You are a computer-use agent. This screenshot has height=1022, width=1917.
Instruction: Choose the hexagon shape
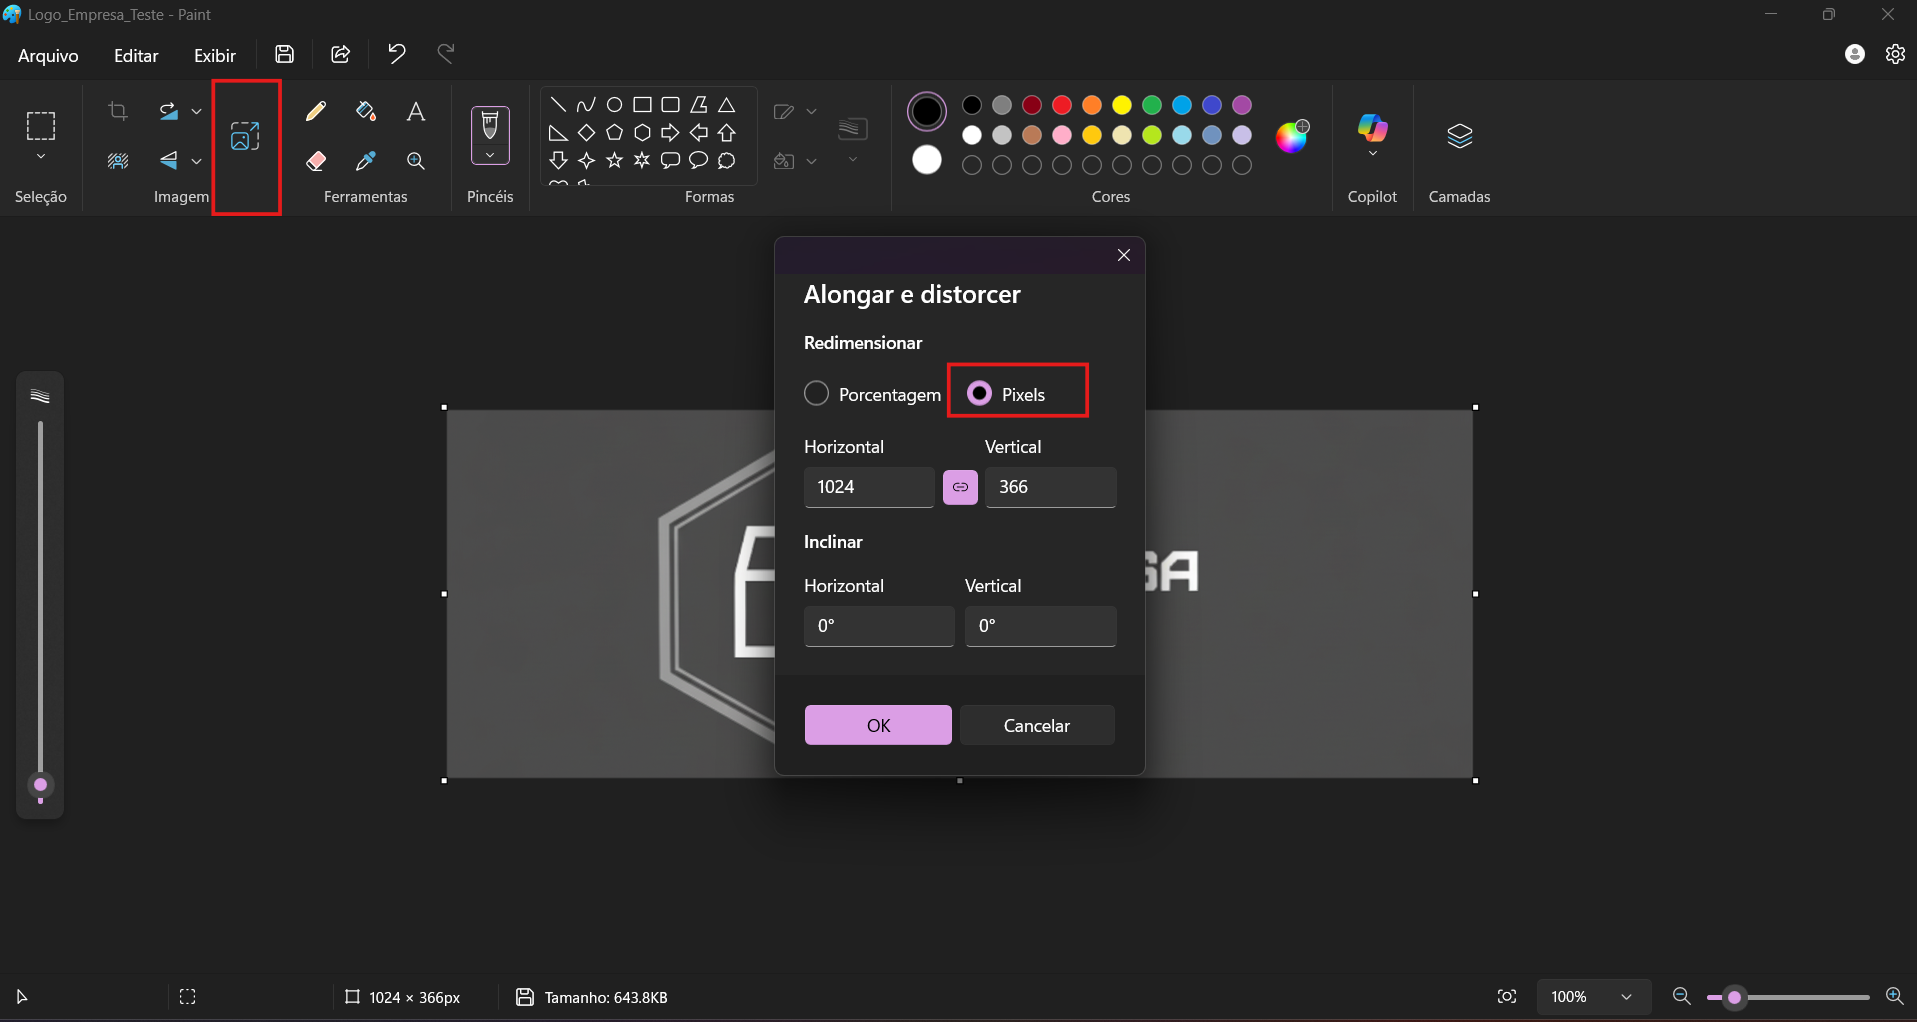pos(643,132)
